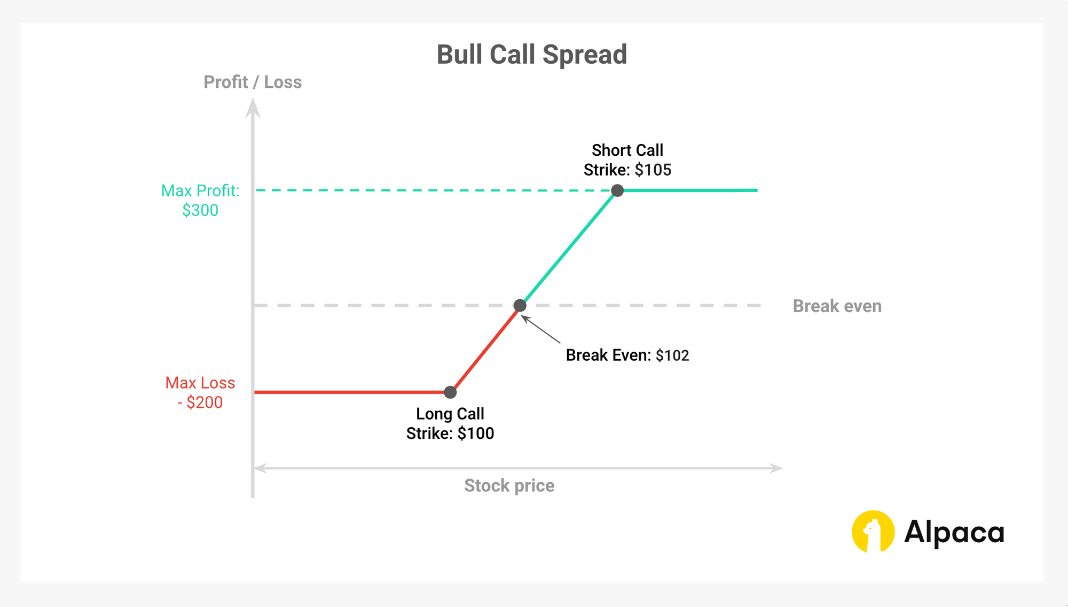
Task: Click the green dashed max profit line
Action: point(430,190)
